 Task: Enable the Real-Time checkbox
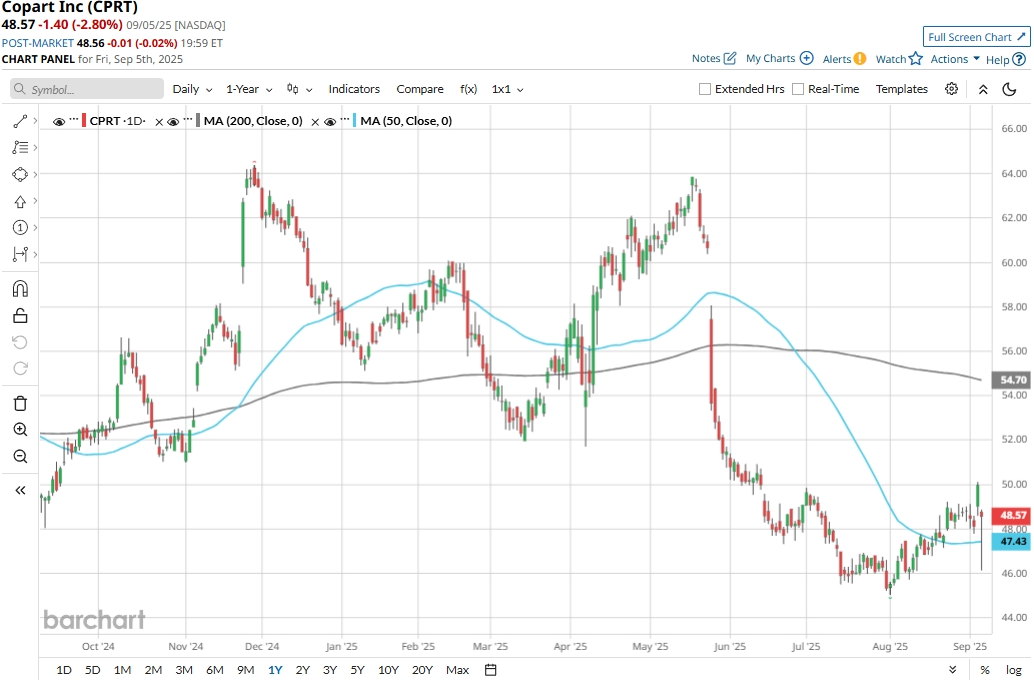(x=798, y=89)
